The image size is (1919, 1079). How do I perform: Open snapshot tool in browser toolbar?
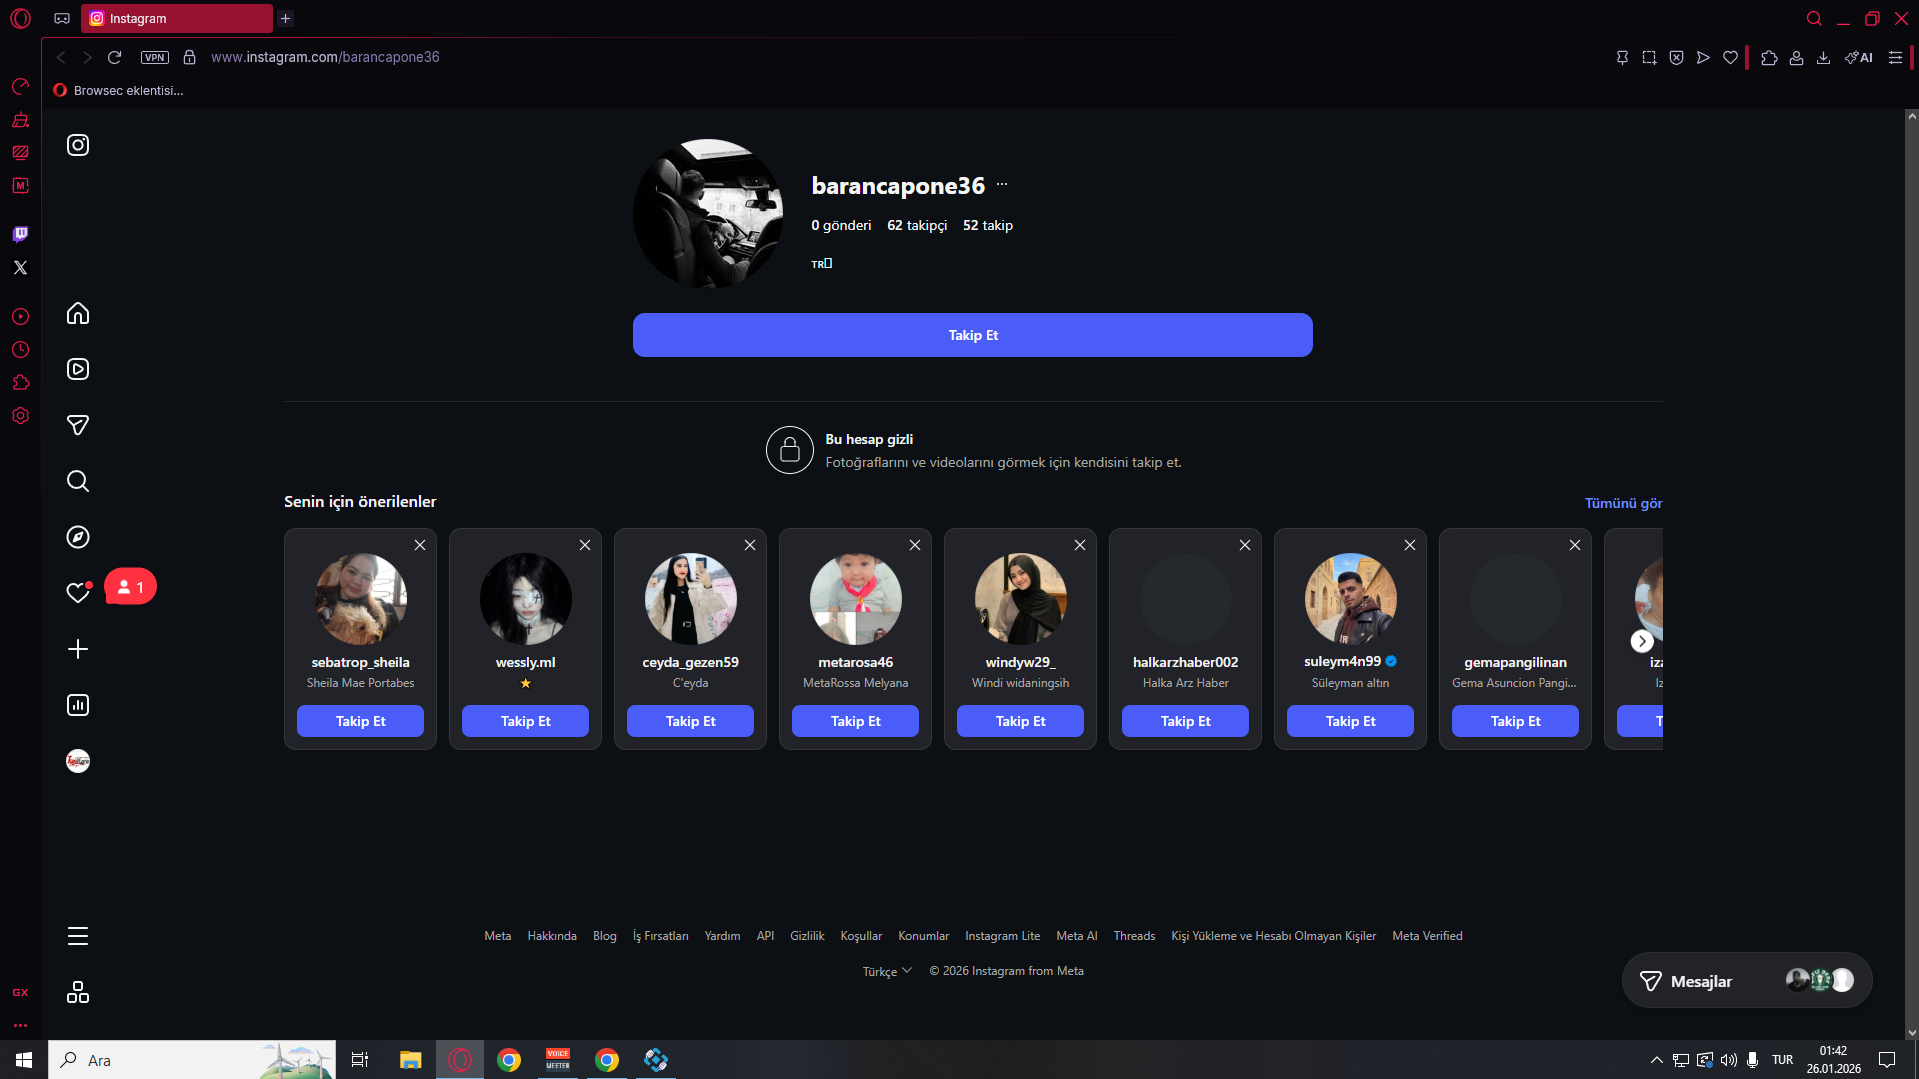pos(1649,57)
